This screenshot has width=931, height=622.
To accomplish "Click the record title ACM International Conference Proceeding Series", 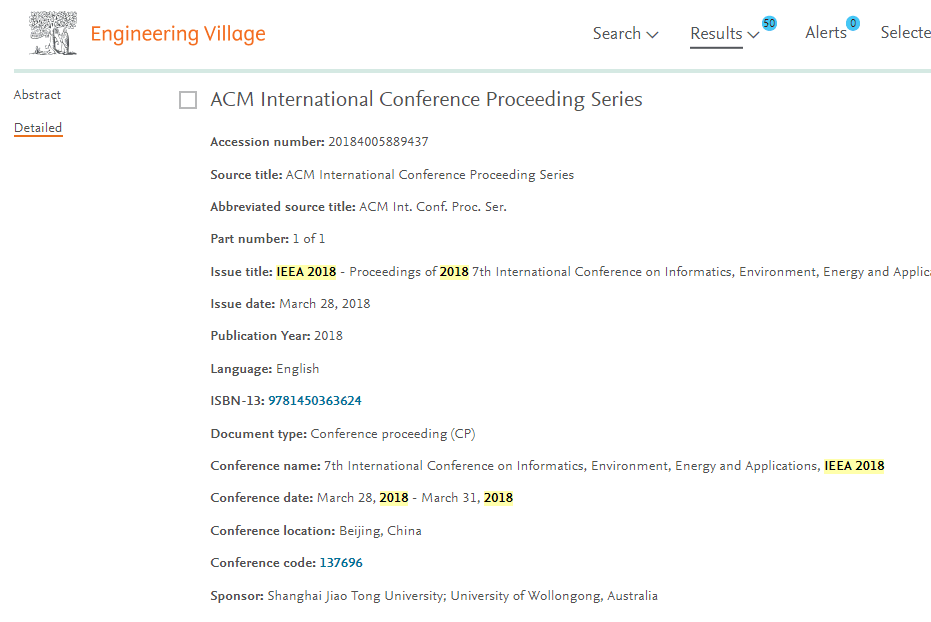I will (426, 99).
